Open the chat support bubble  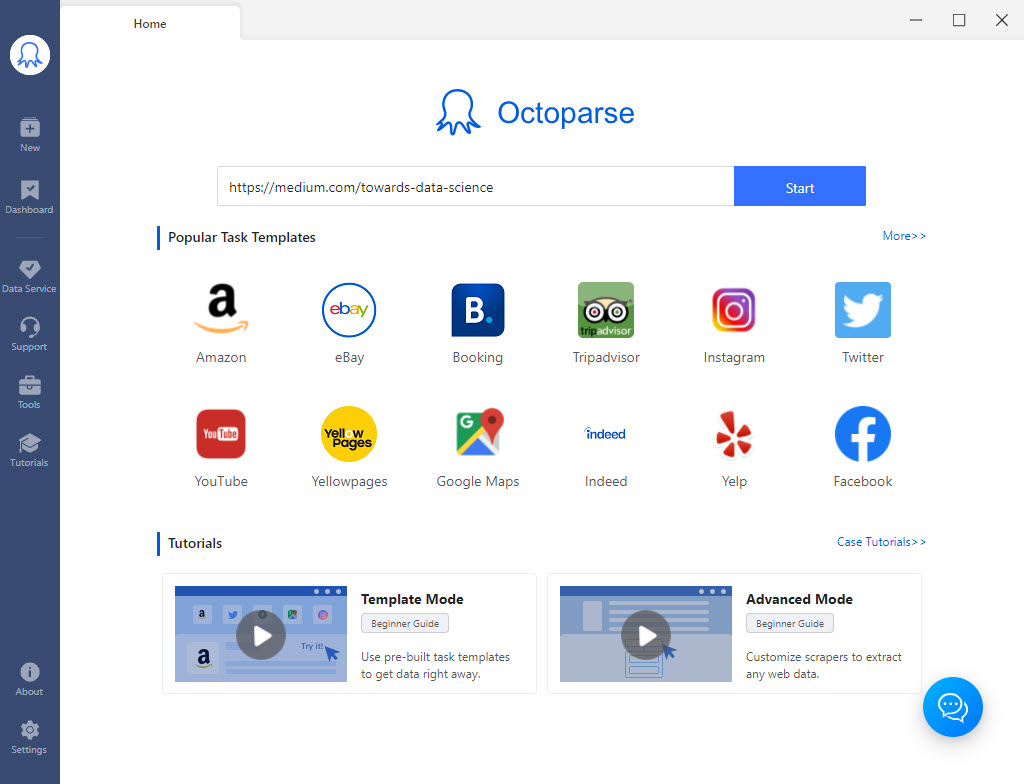pos(952,707)
